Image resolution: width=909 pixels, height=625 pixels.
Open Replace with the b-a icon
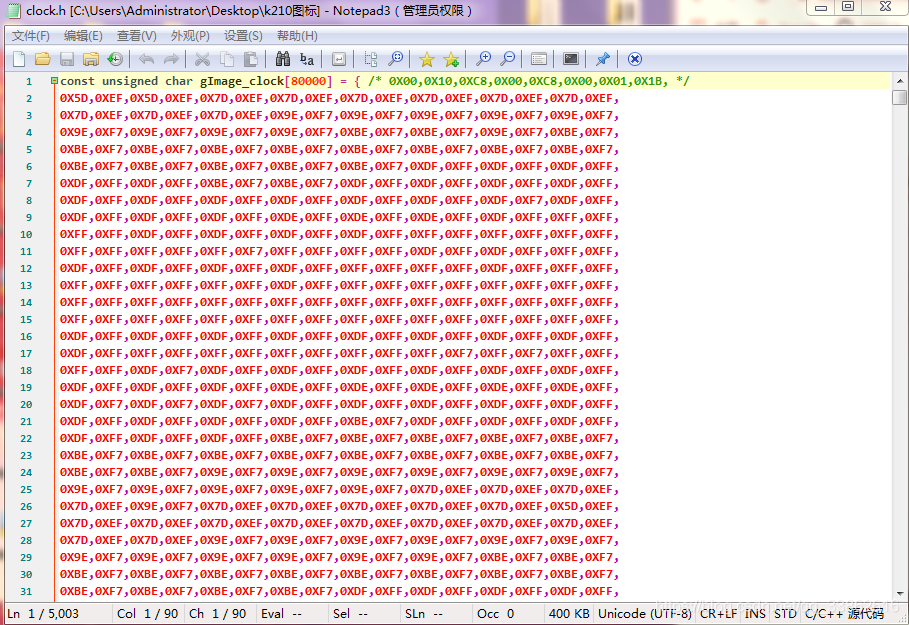pos(307,59)
